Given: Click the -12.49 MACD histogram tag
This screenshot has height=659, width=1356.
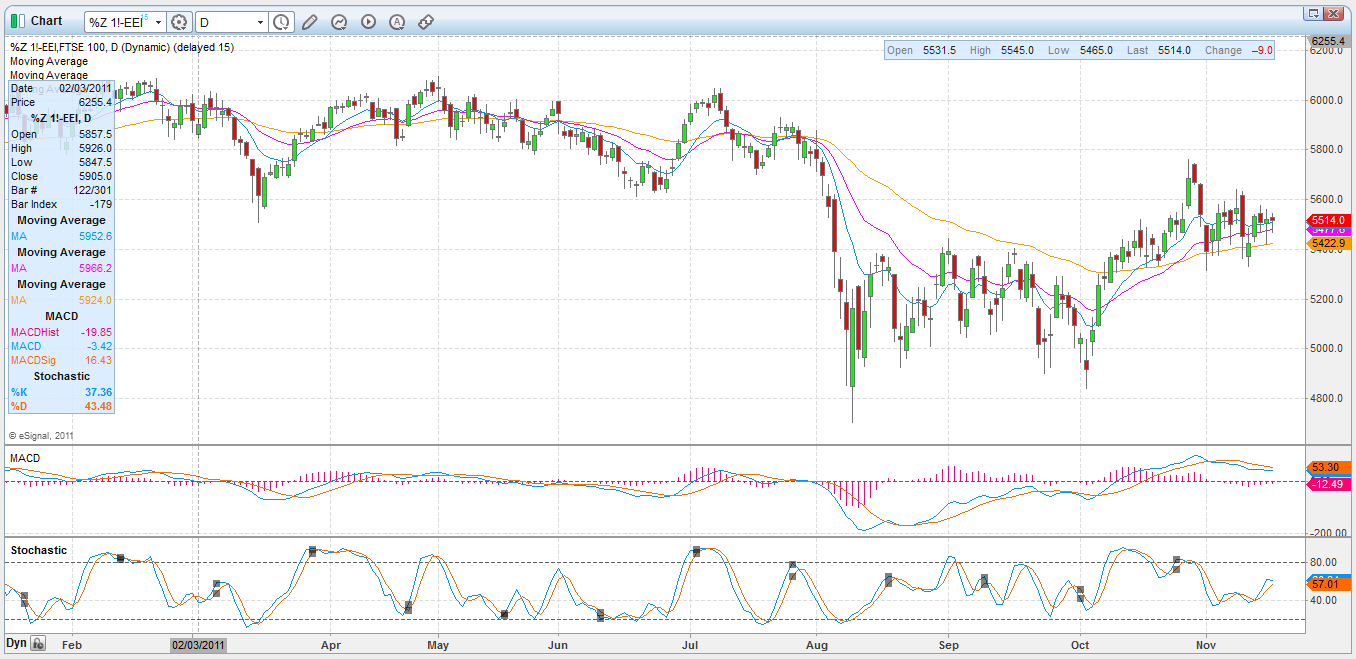Looking at the screenshot, I should tap(1329, 485).
